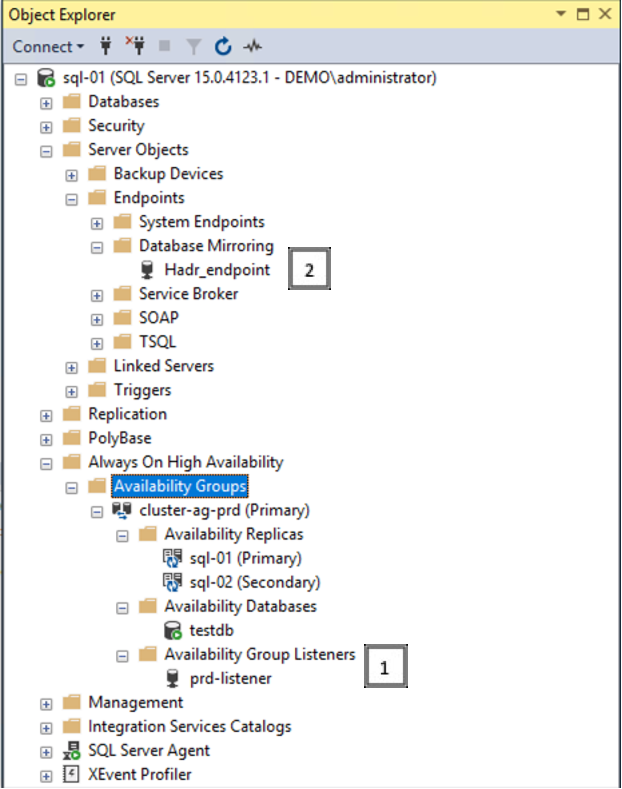622x789 pixels.
Task: Click the XEvent Profiler icon
Action: 72,774
